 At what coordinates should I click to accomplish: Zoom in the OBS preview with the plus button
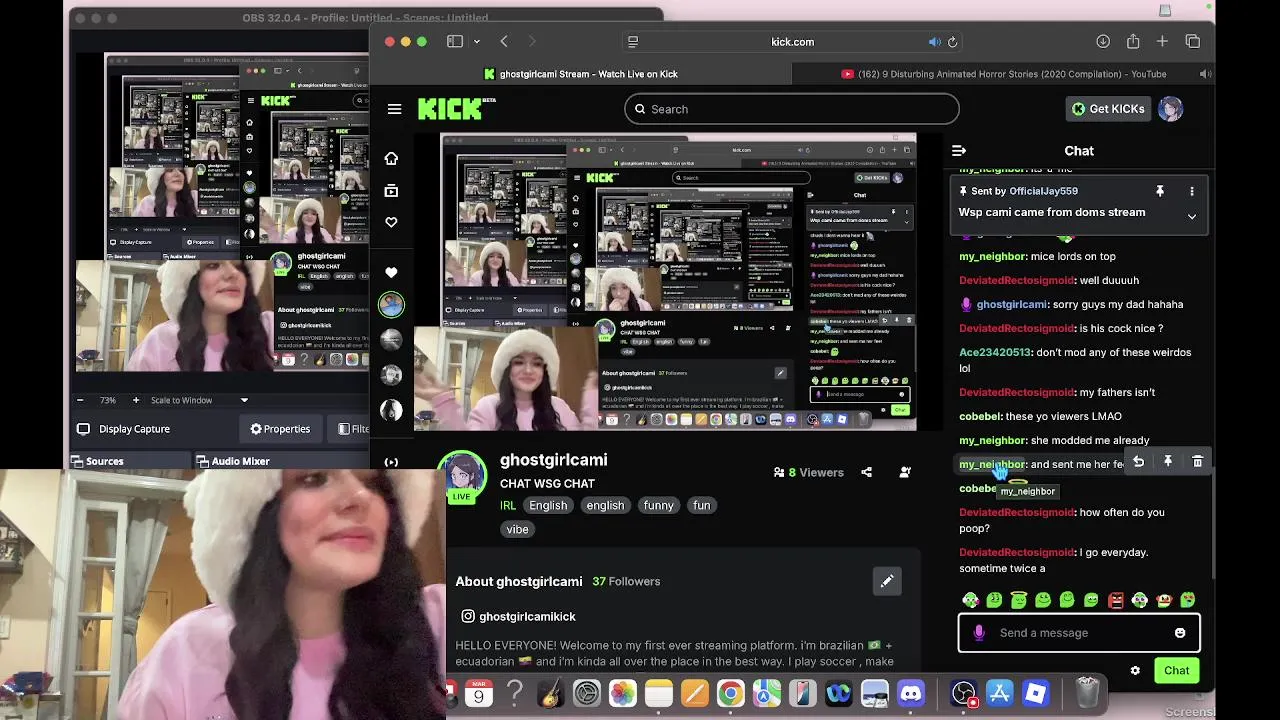coord(136,400)
